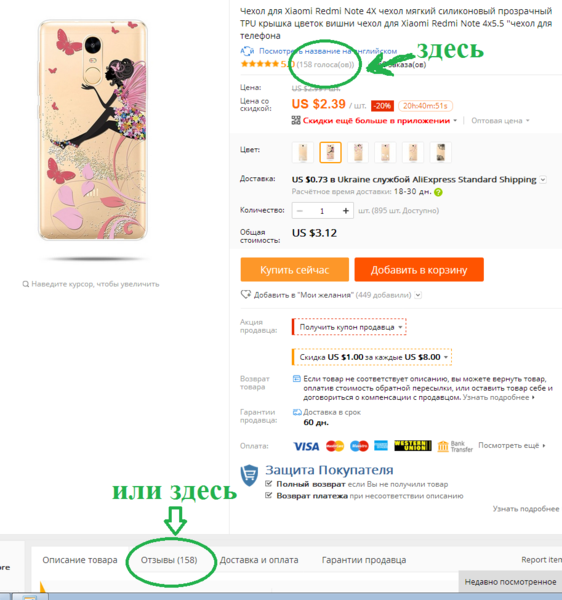Screen dimensions: 562x600
Task: Click the Buyer Protection shield icon
Action: coord(249,475)
